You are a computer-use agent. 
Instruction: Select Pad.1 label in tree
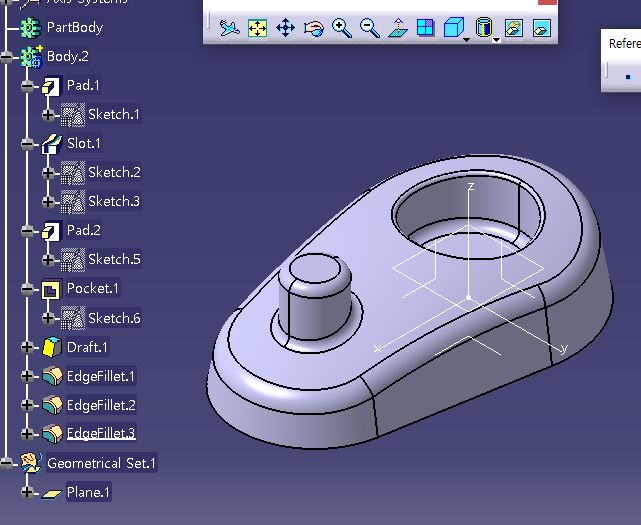pos(83,85)
